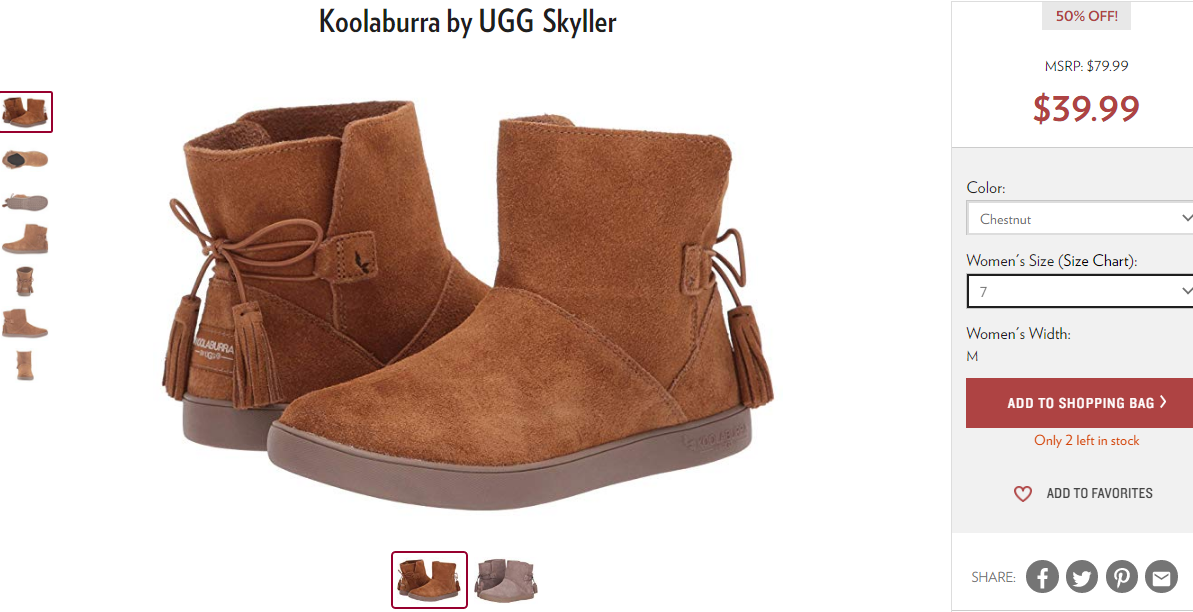Screen dimensions: 1193x612
Task: View the sixth side boot thumbnail
Action: [x=25, y=323]
